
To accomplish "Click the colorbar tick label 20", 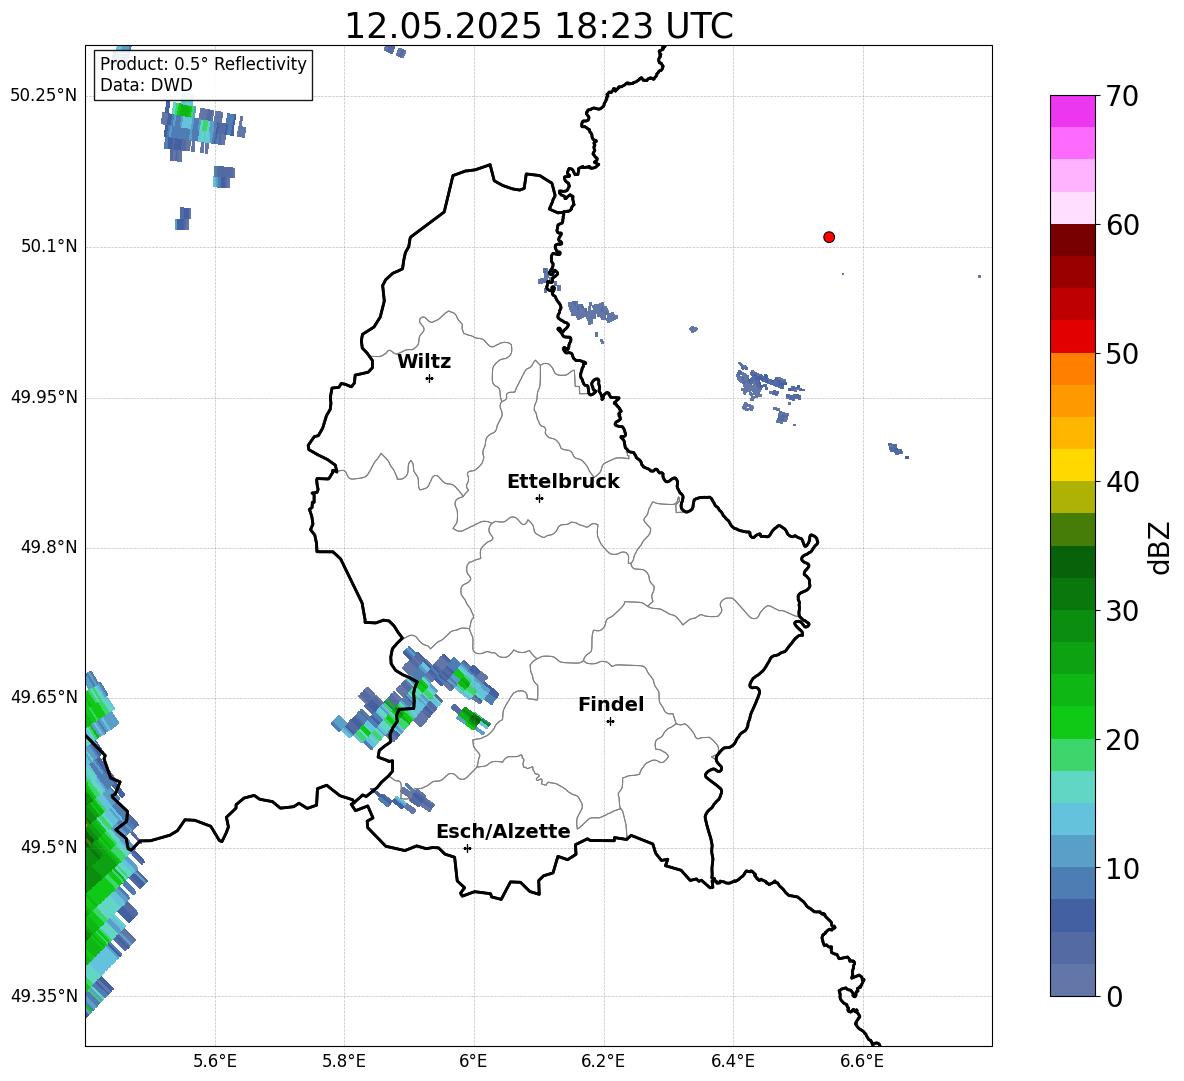I will [1123, 740].
